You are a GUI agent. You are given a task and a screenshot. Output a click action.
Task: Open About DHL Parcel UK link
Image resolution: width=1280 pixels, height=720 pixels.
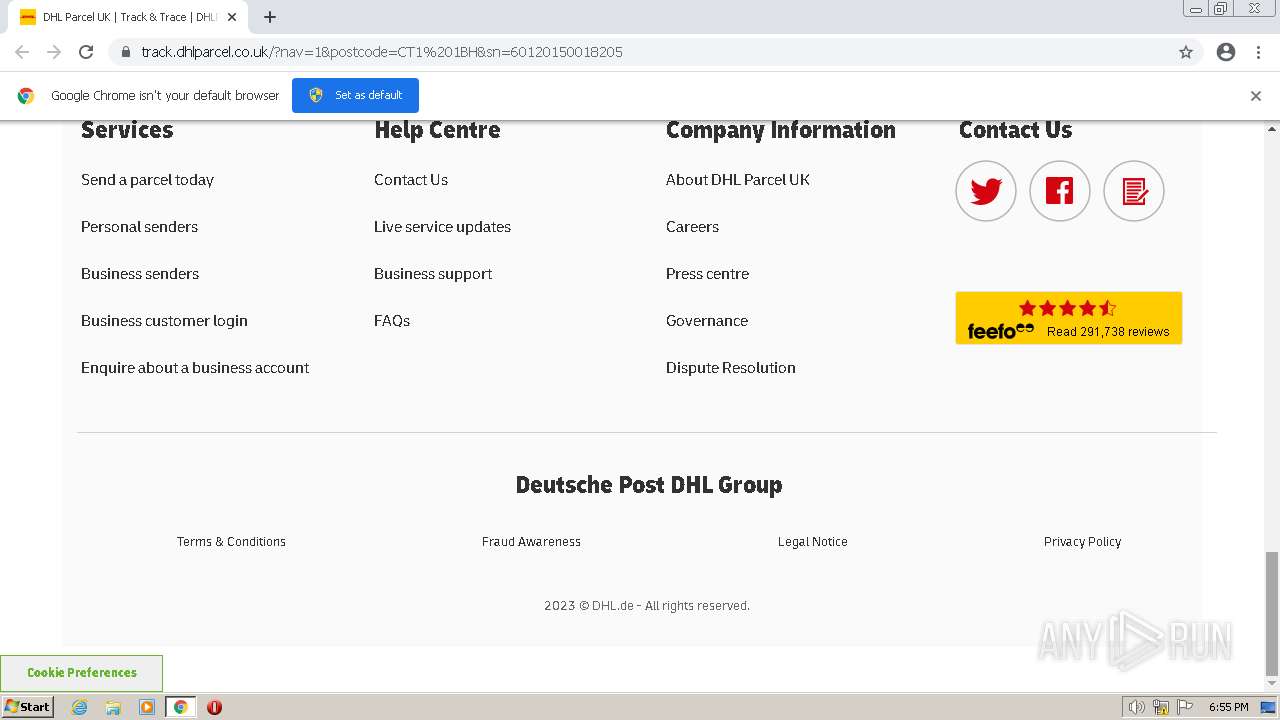738,180
